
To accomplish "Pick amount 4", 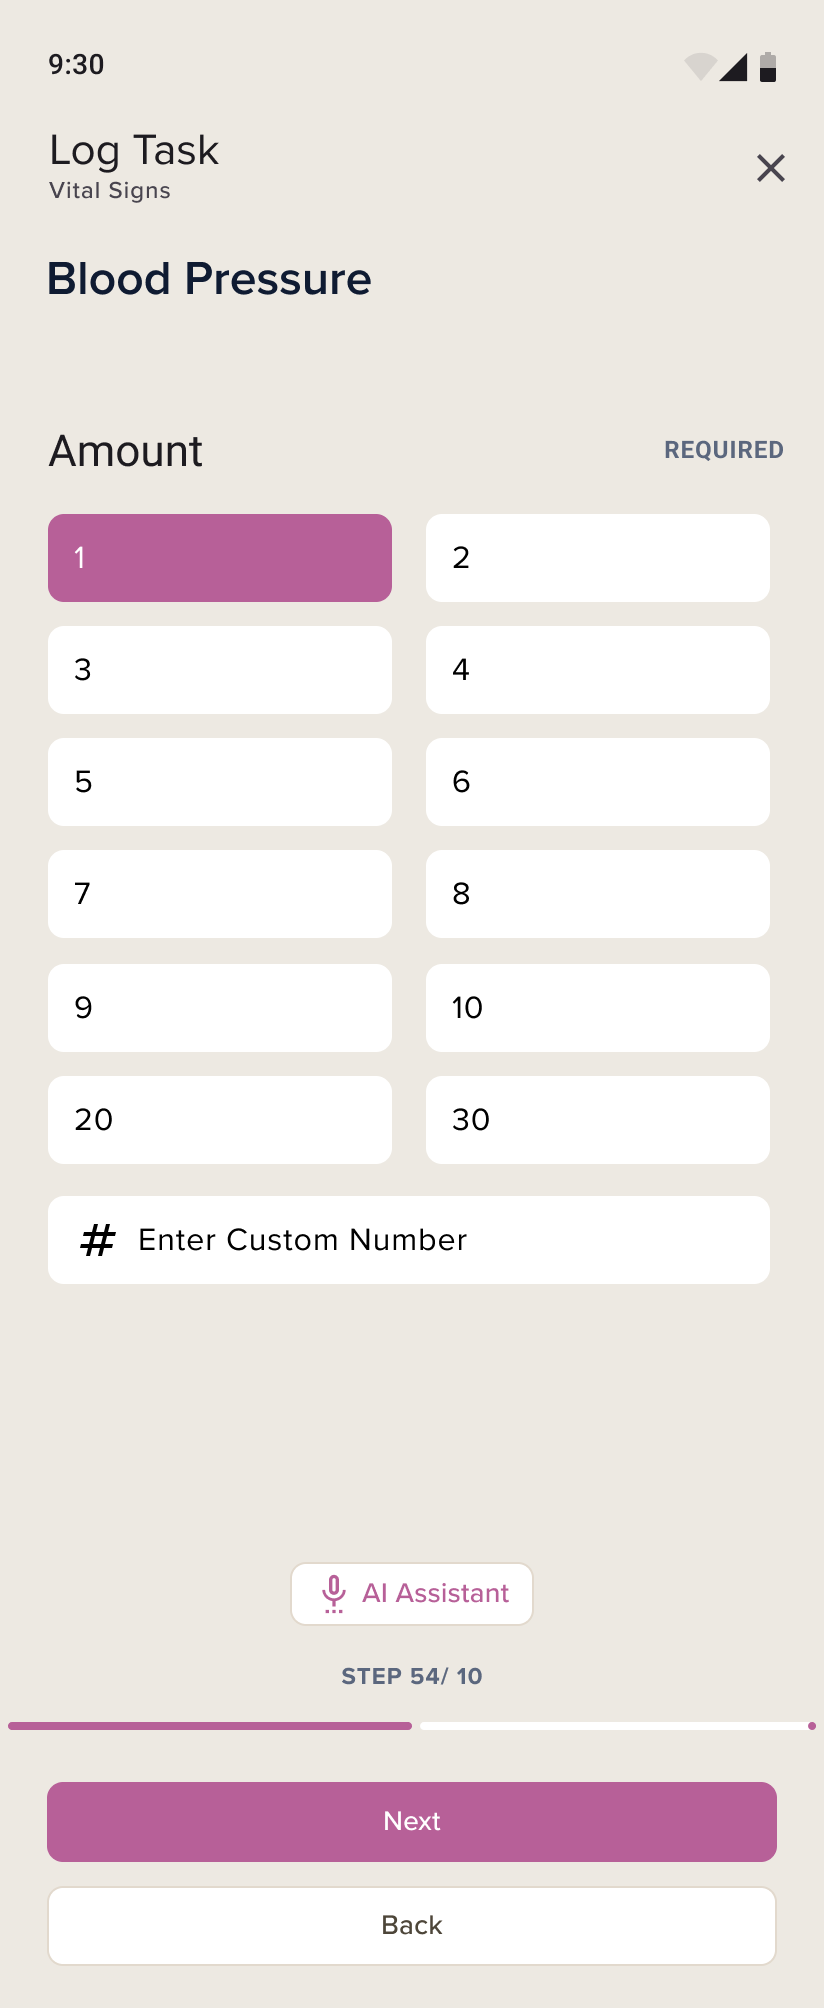I will click(x=598, y=670).
